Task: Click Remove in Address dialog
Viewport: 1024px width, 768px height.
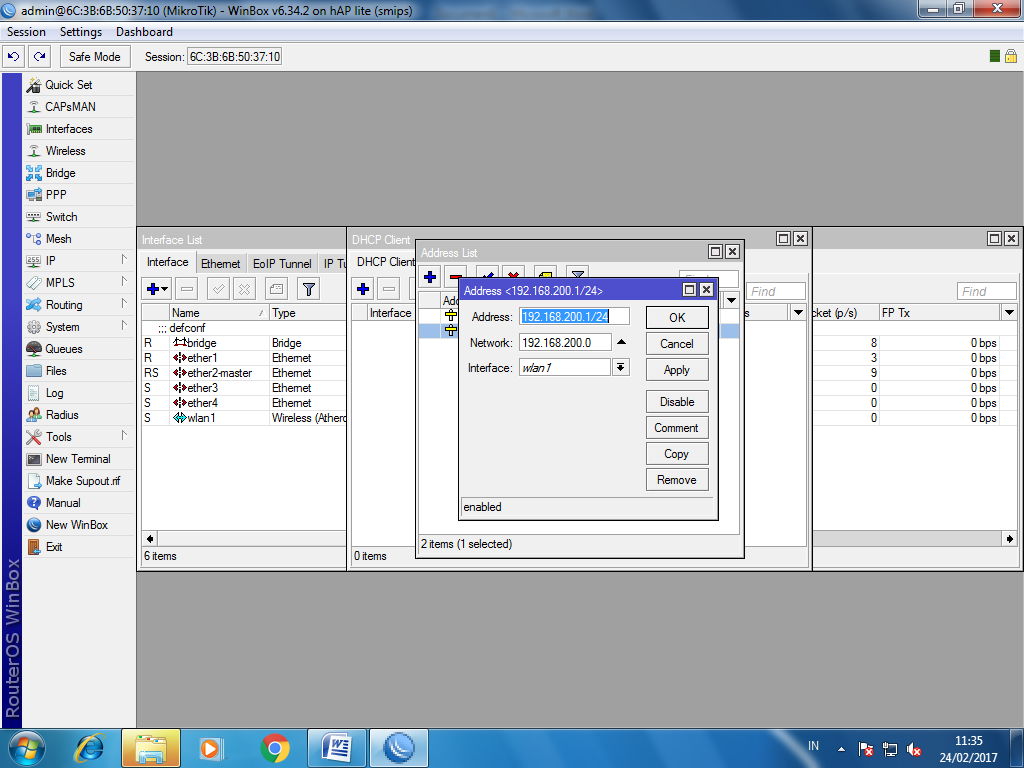Action: click(x=677, y=480)
